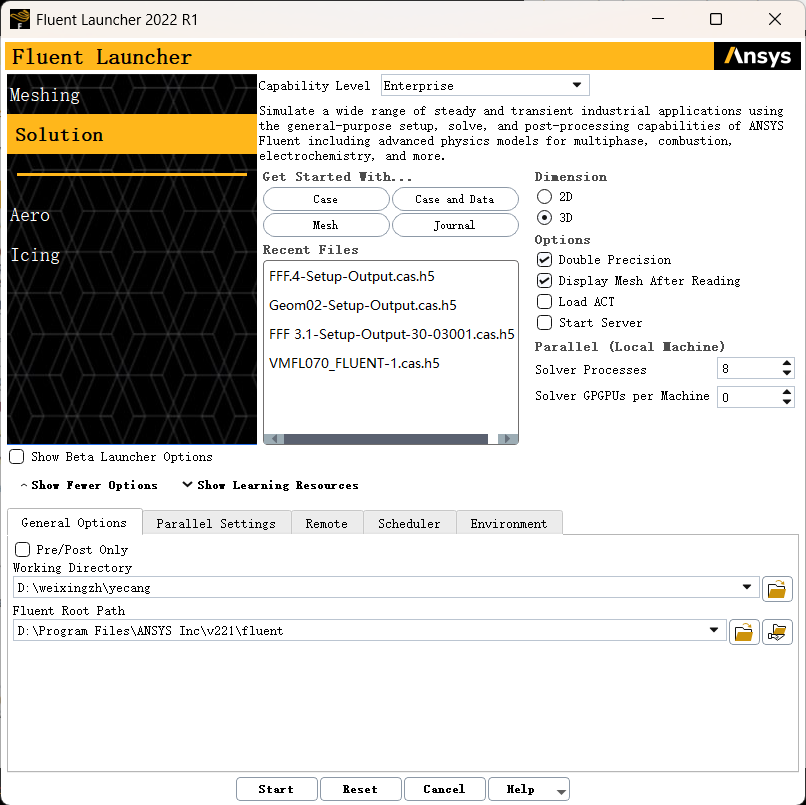Click the reset Fluent Root Path icon
806x805 pixels.
pyautogui.click(x=777, y=632)
